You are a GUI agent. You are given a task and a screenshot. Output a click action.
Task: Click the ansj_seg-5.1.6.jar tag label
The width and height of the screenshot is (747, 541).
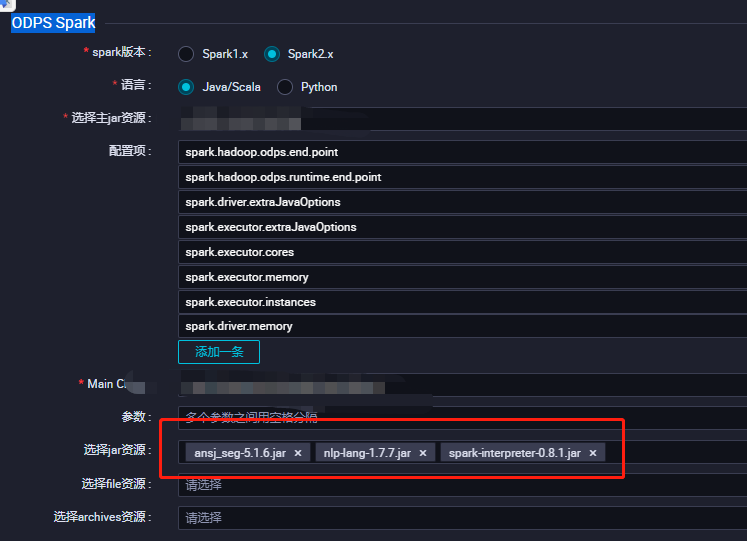coord(240,453)
